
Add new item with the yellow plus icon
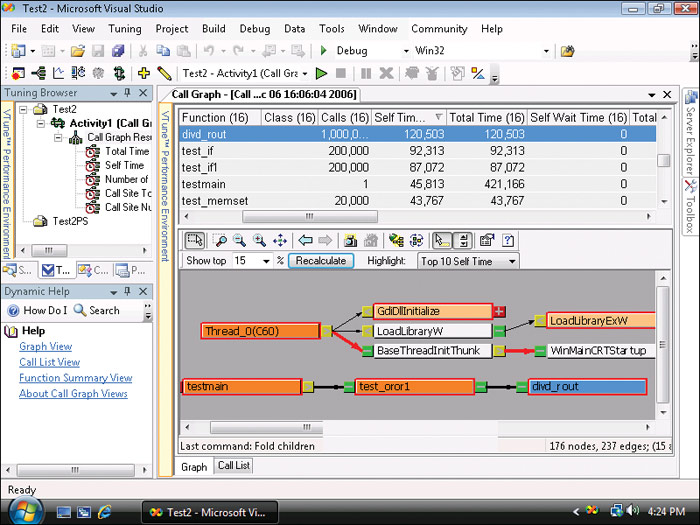coord(143,73)
